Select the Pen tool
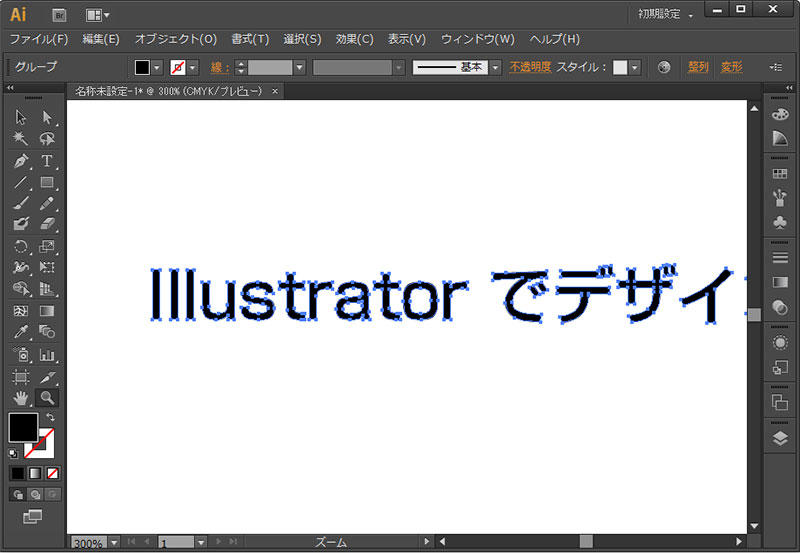 point(20,161)
